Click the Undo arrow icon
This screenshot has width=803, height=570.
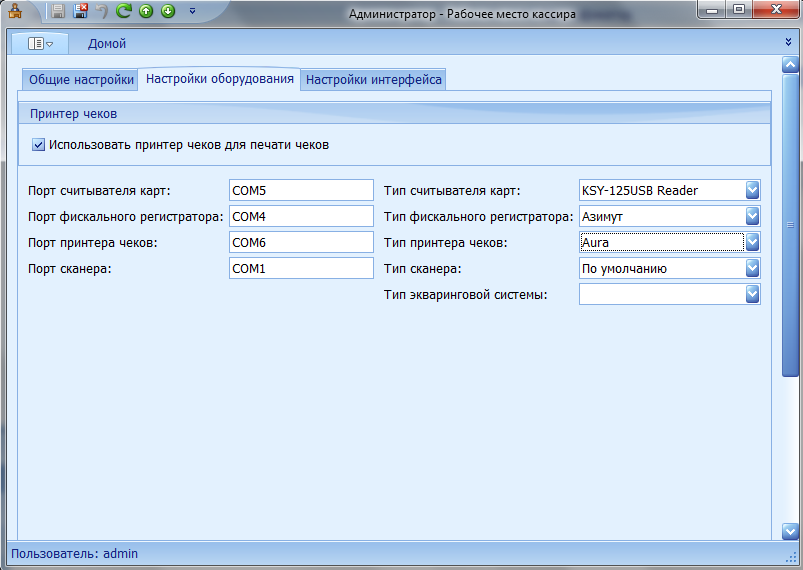point(101,12)
